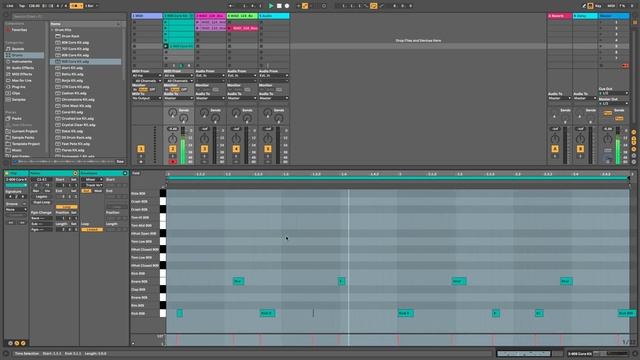Screen dimensions: 640x360
Task: Click the Raw button in the preview bar
Action: [x=120, y=162]
